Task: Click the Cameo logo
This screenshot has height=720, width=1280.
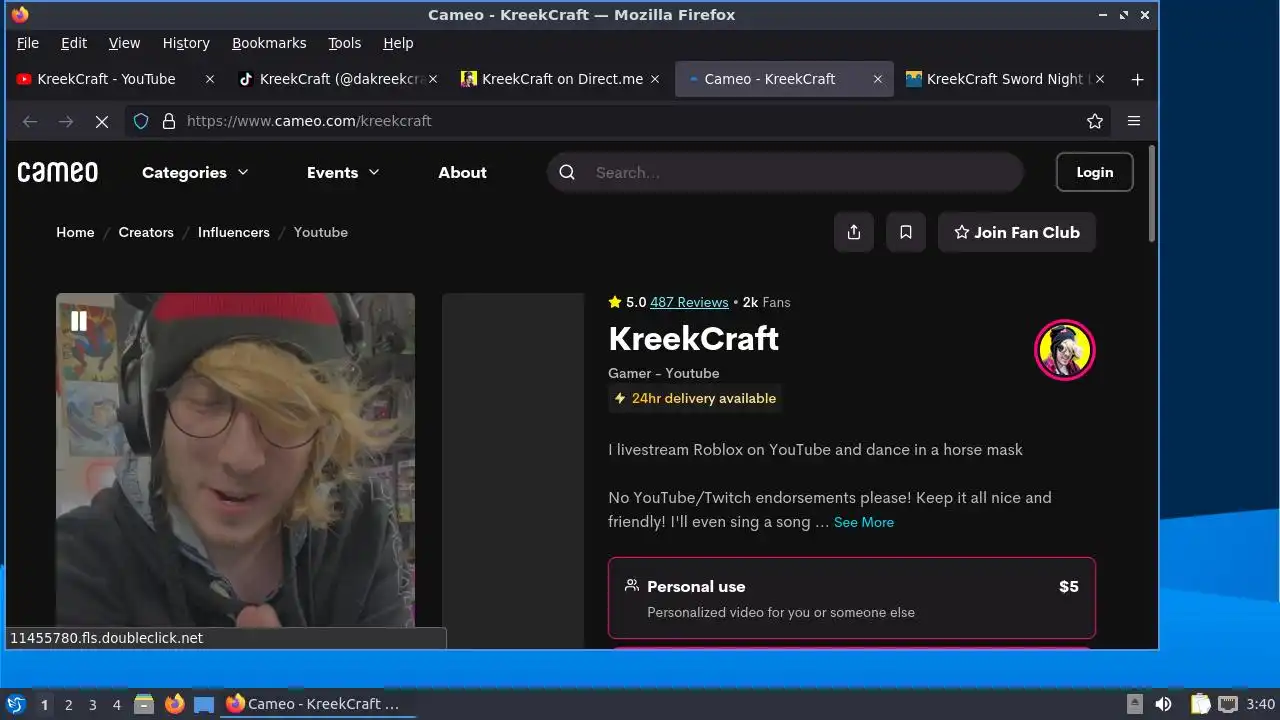Action: [x=58, y=172]
